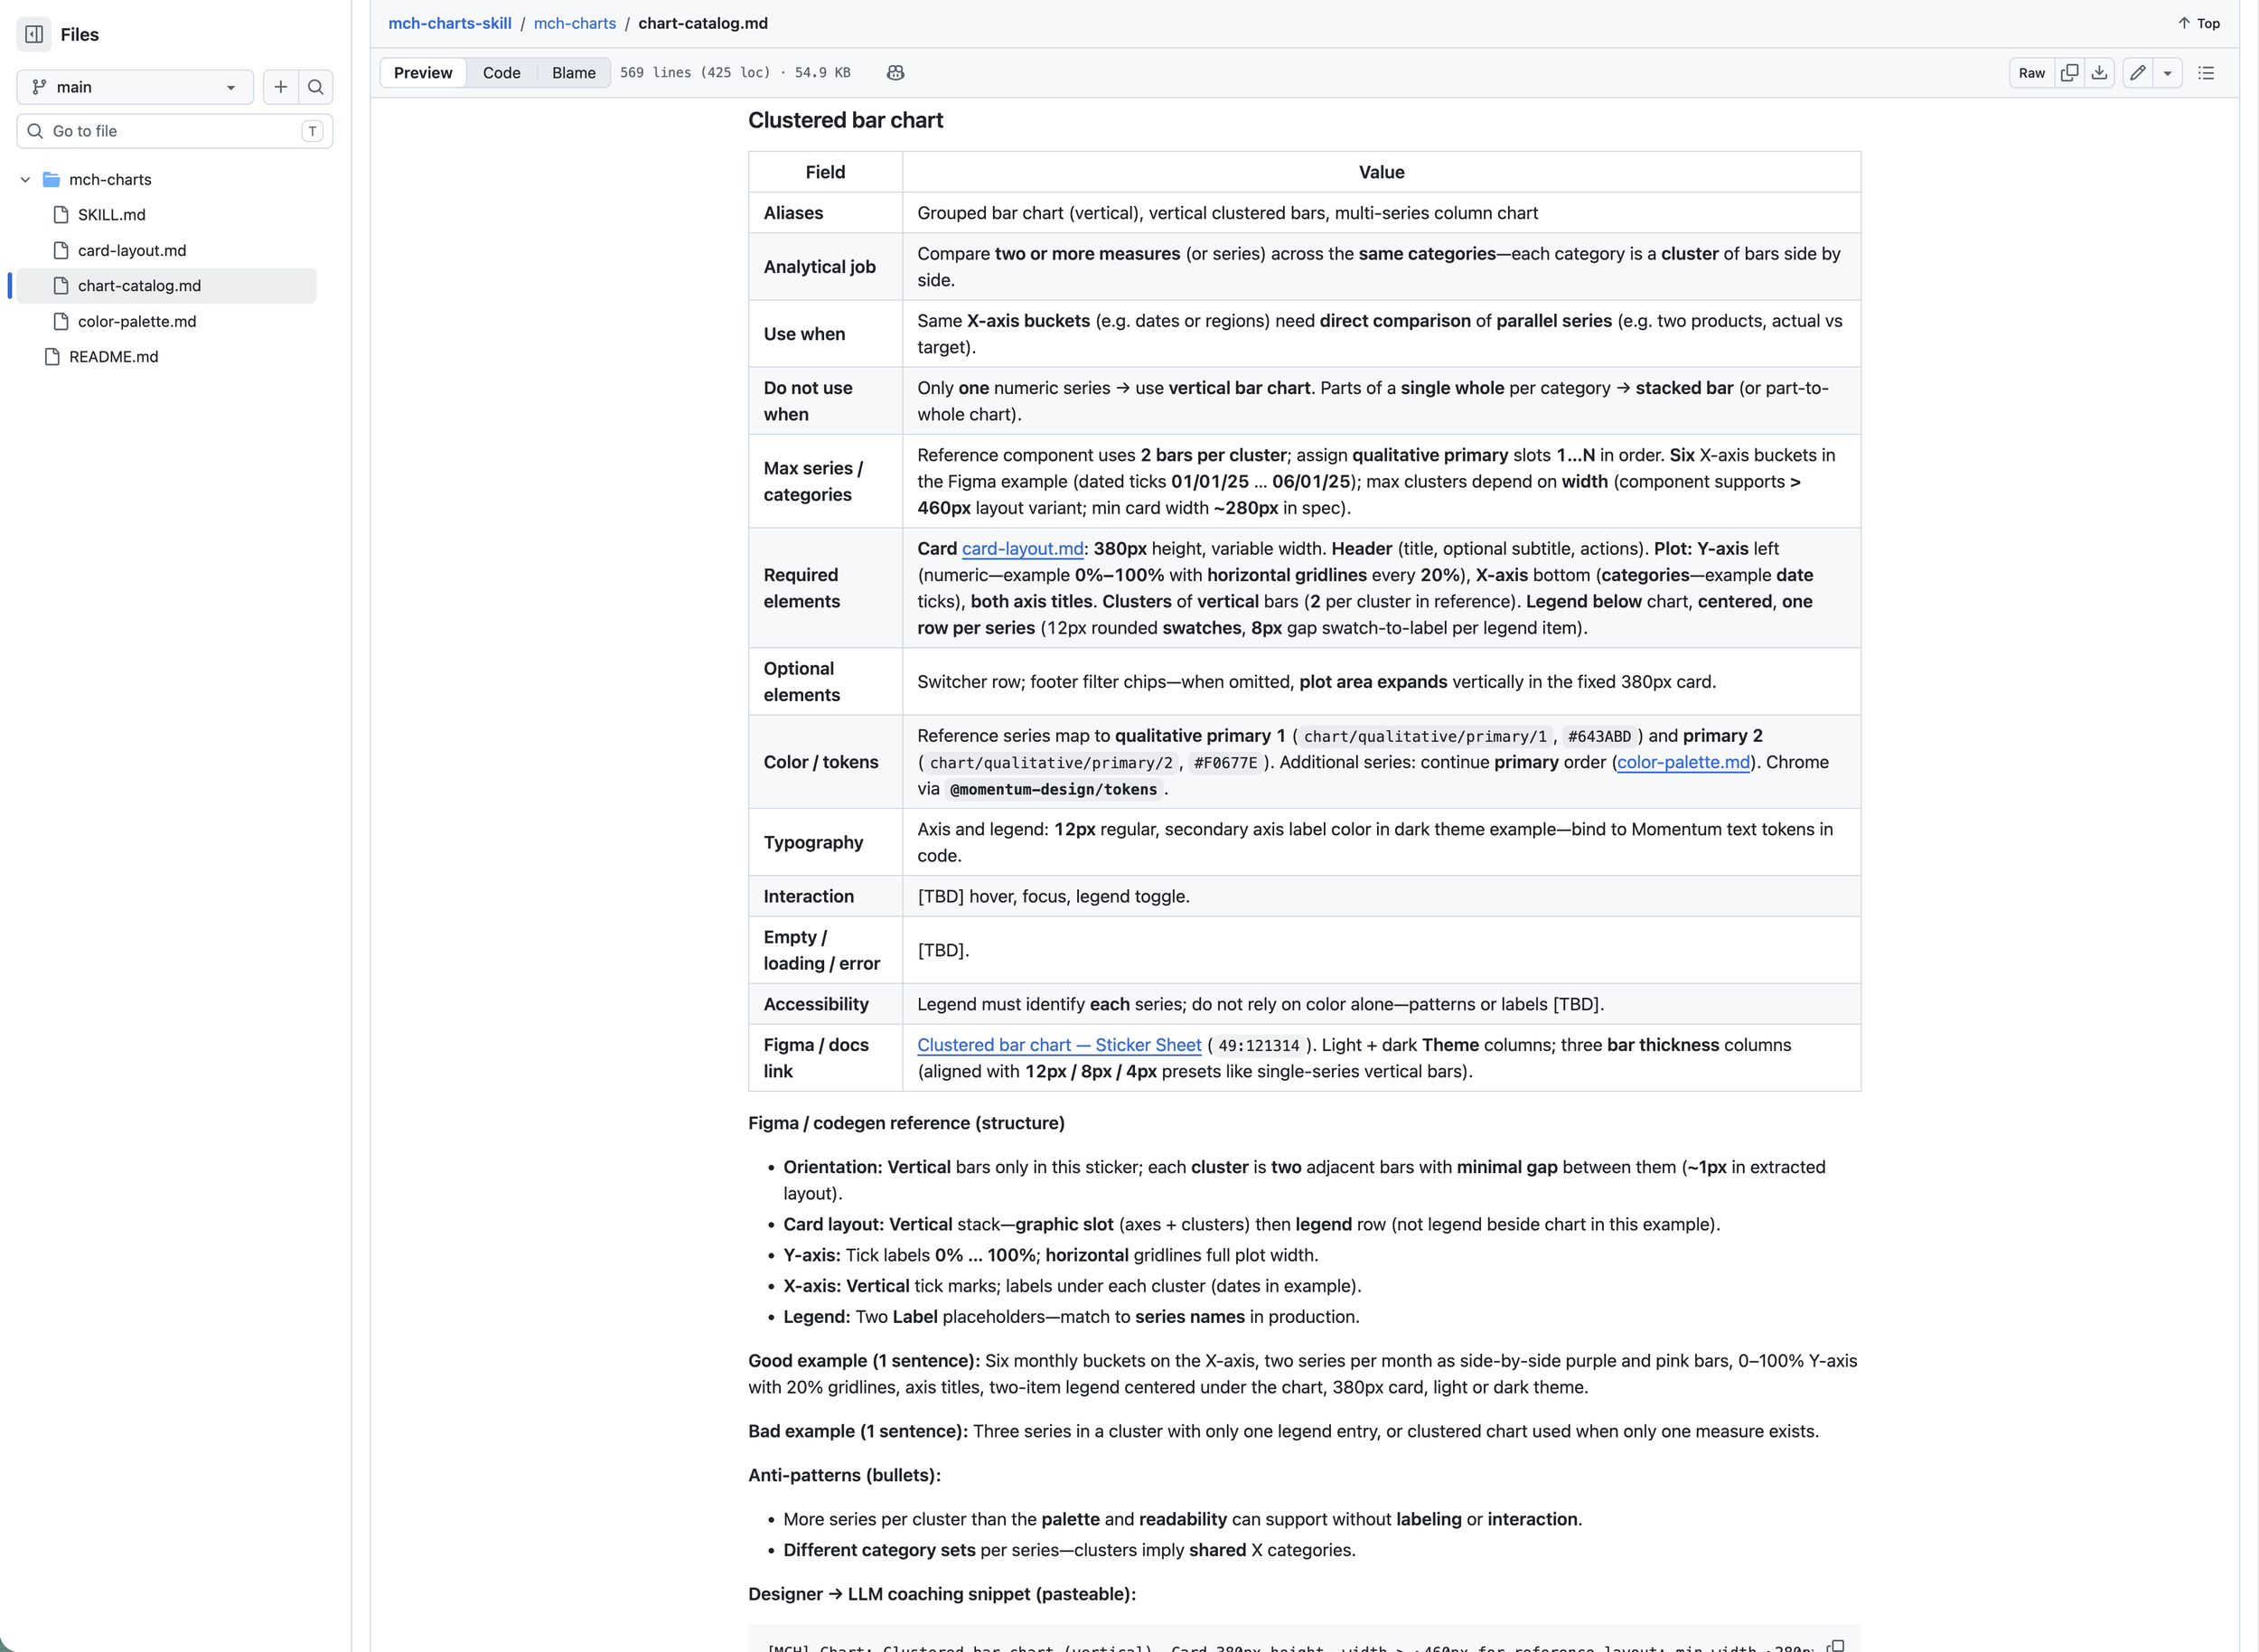Open color-palette.md in the file tree
The image size is (2259, 1652).
coord(137,321)
